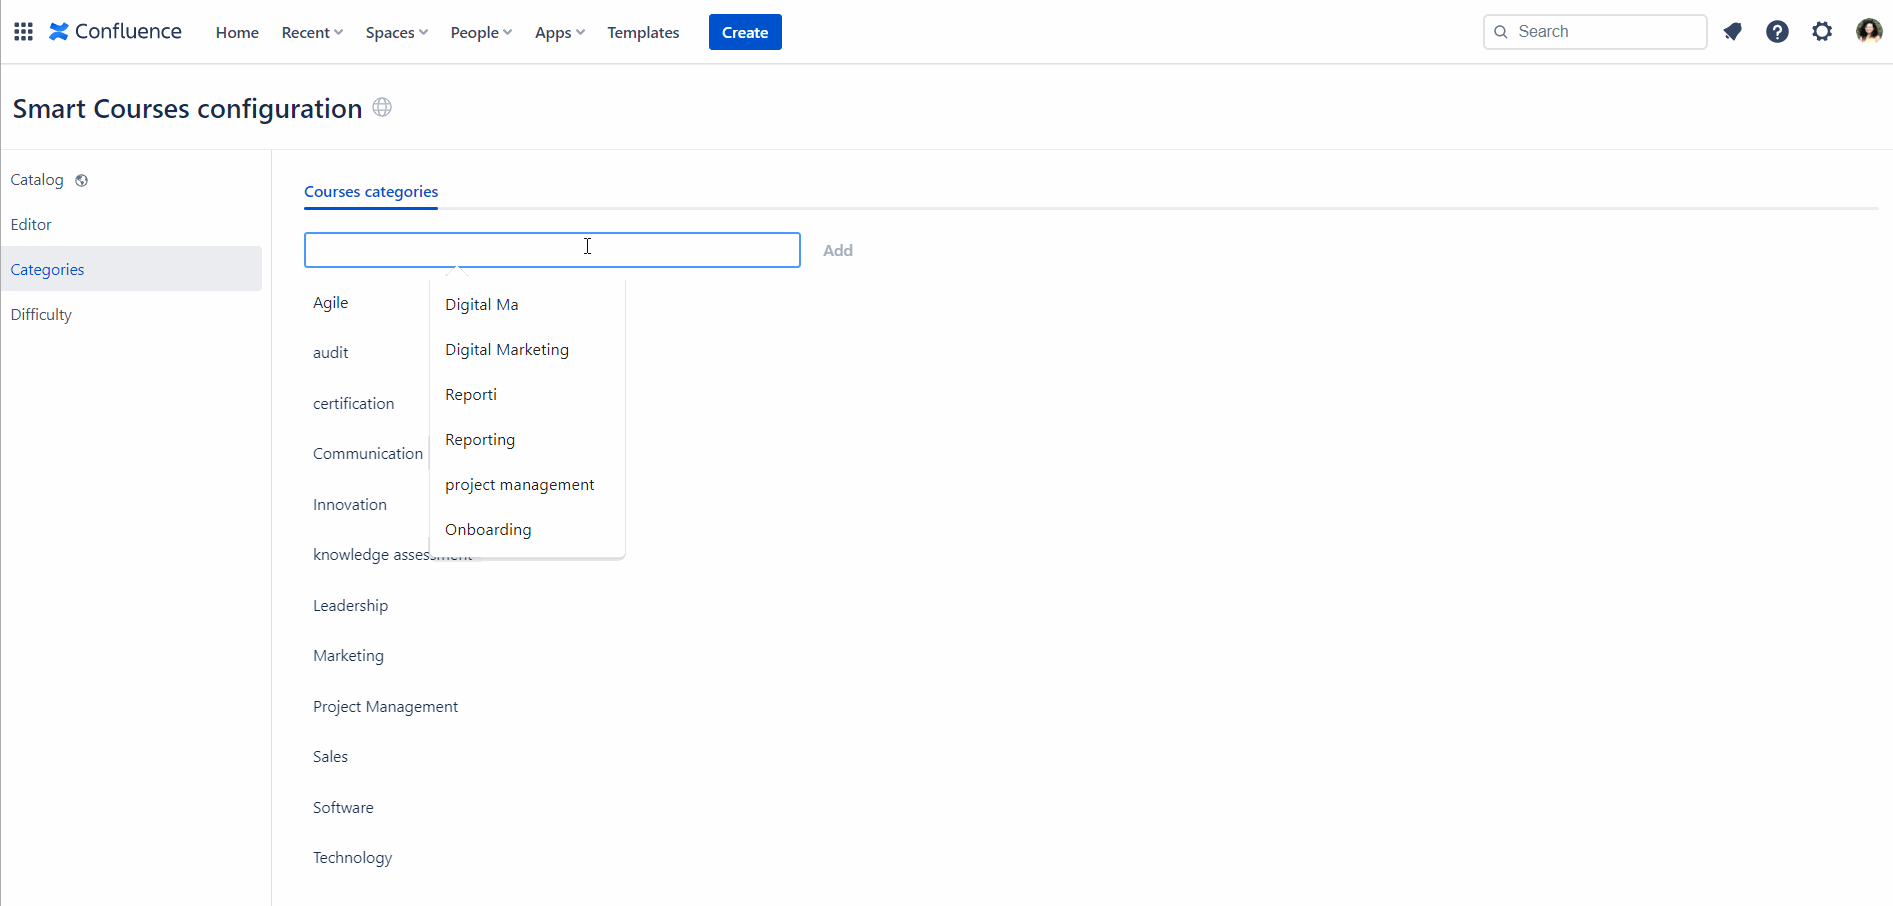The image size is (1893, 906).
Task: Open the user profile avatar
Action: 1868,32
